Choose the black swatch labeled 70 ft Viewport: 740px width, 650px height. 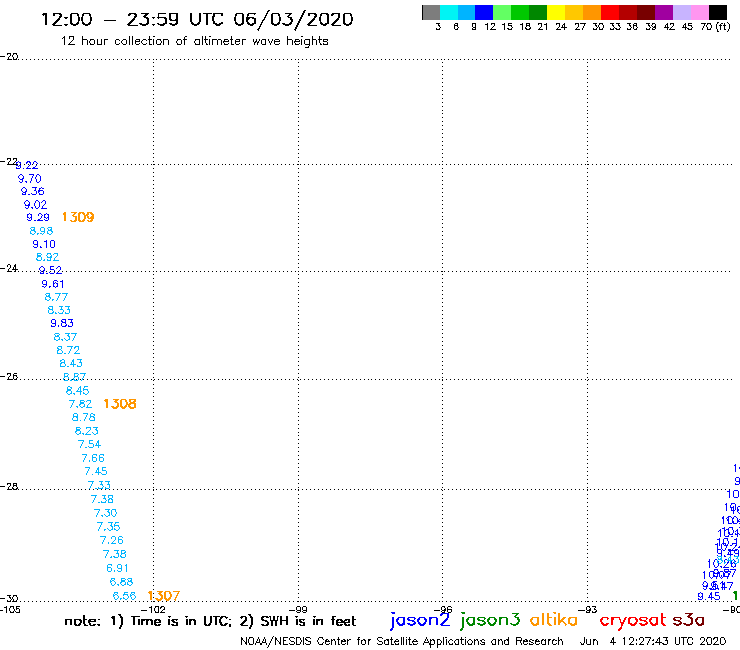[718, 12]
